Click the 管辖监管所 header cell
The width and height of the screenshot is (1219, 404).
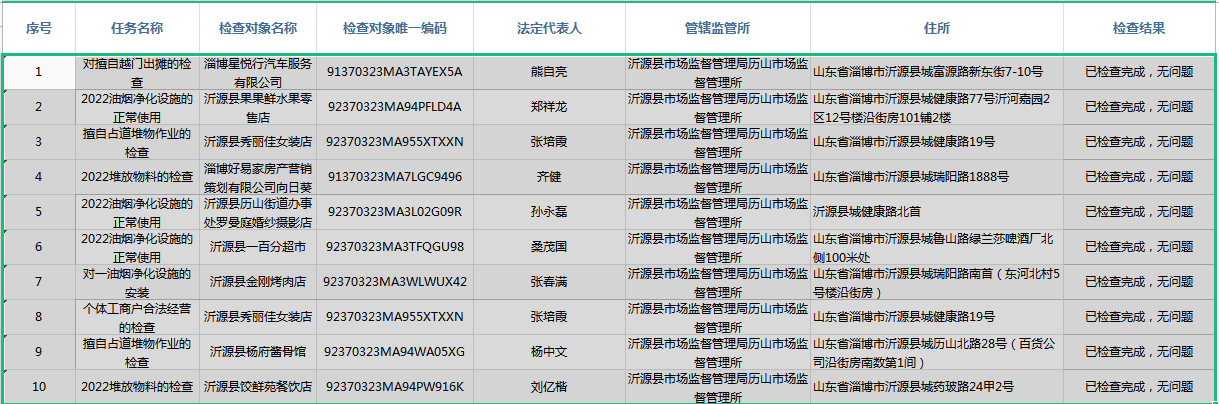(x=716, y=28)
